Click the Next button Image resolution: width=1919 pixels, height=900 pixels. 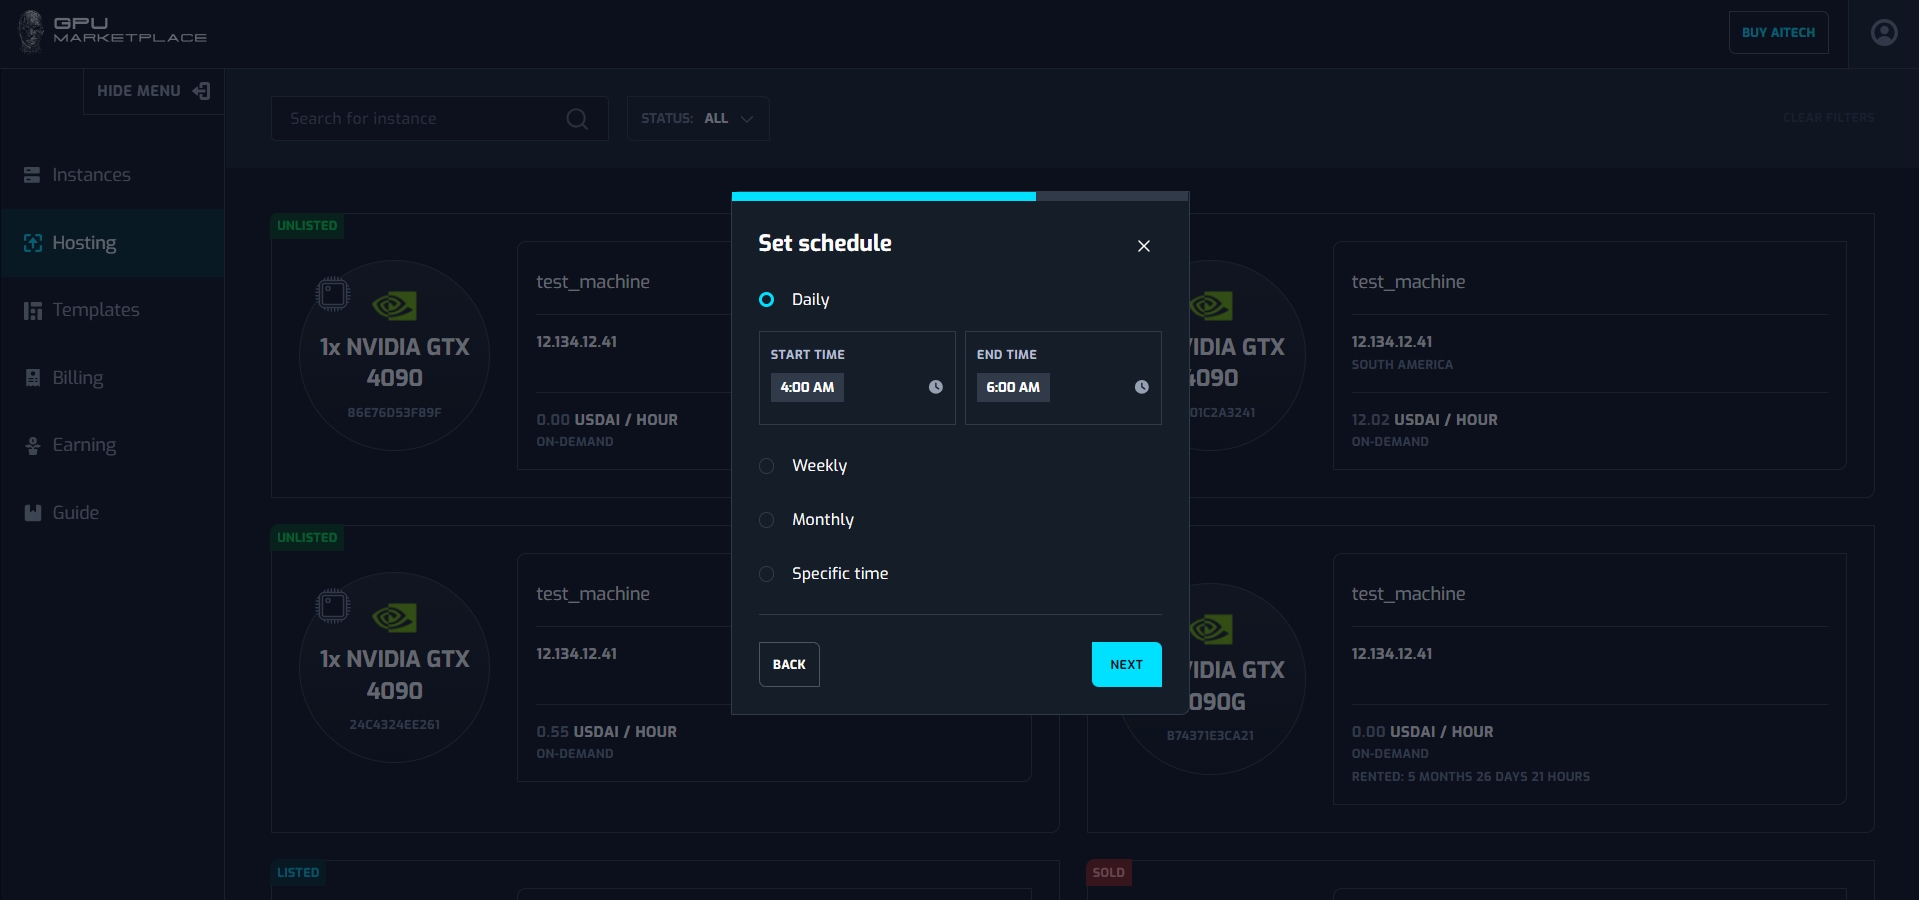point(1126,664)
